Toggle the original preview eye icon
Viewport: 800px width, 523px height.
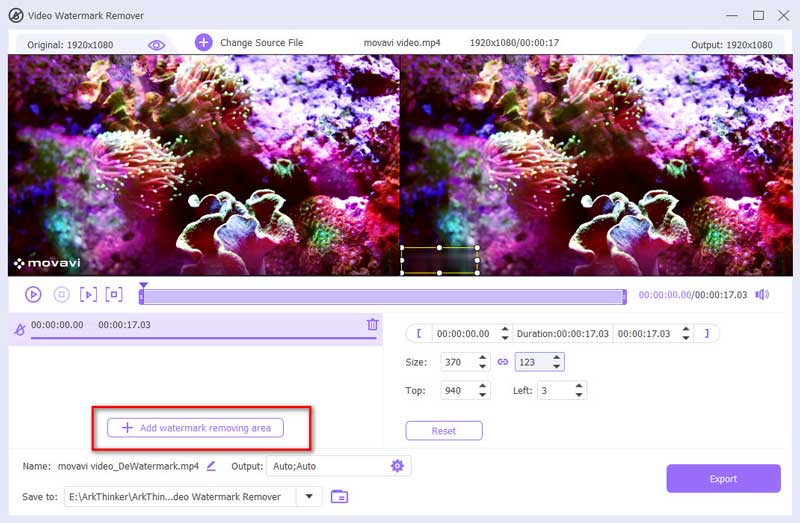point(156,45)
